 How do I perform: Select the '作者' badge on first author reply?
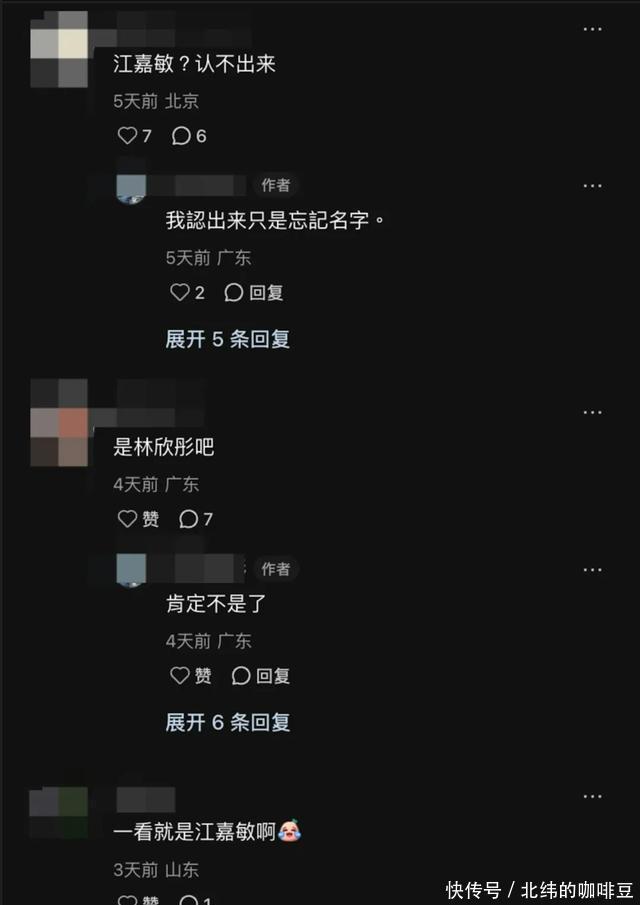coord(275,185)
